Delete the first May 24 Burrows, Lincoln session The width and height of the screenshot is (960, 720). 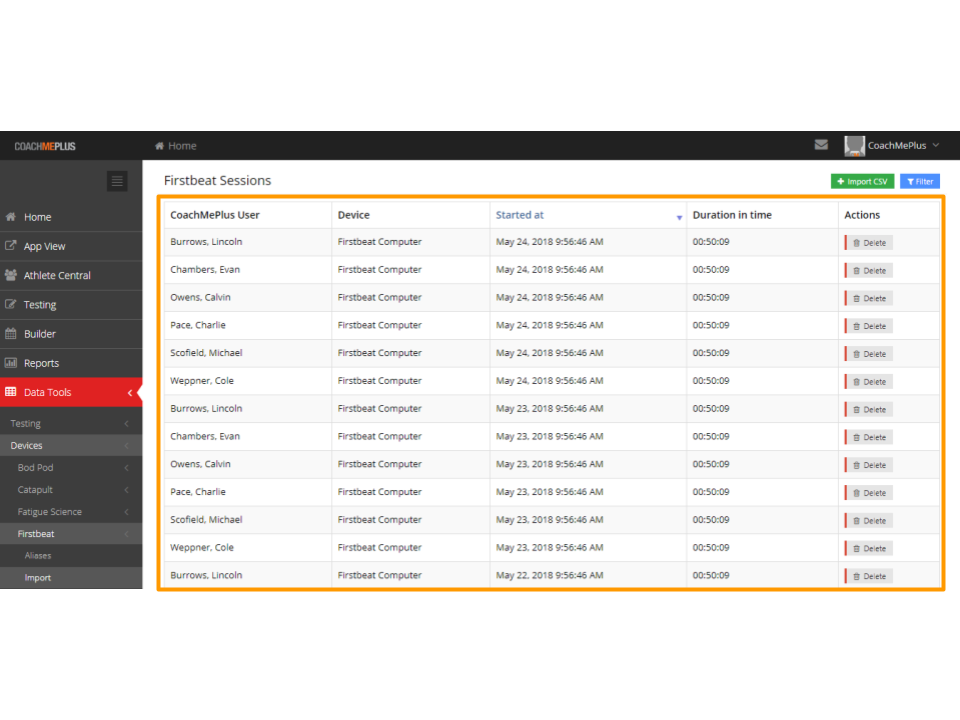pos(869,242)
